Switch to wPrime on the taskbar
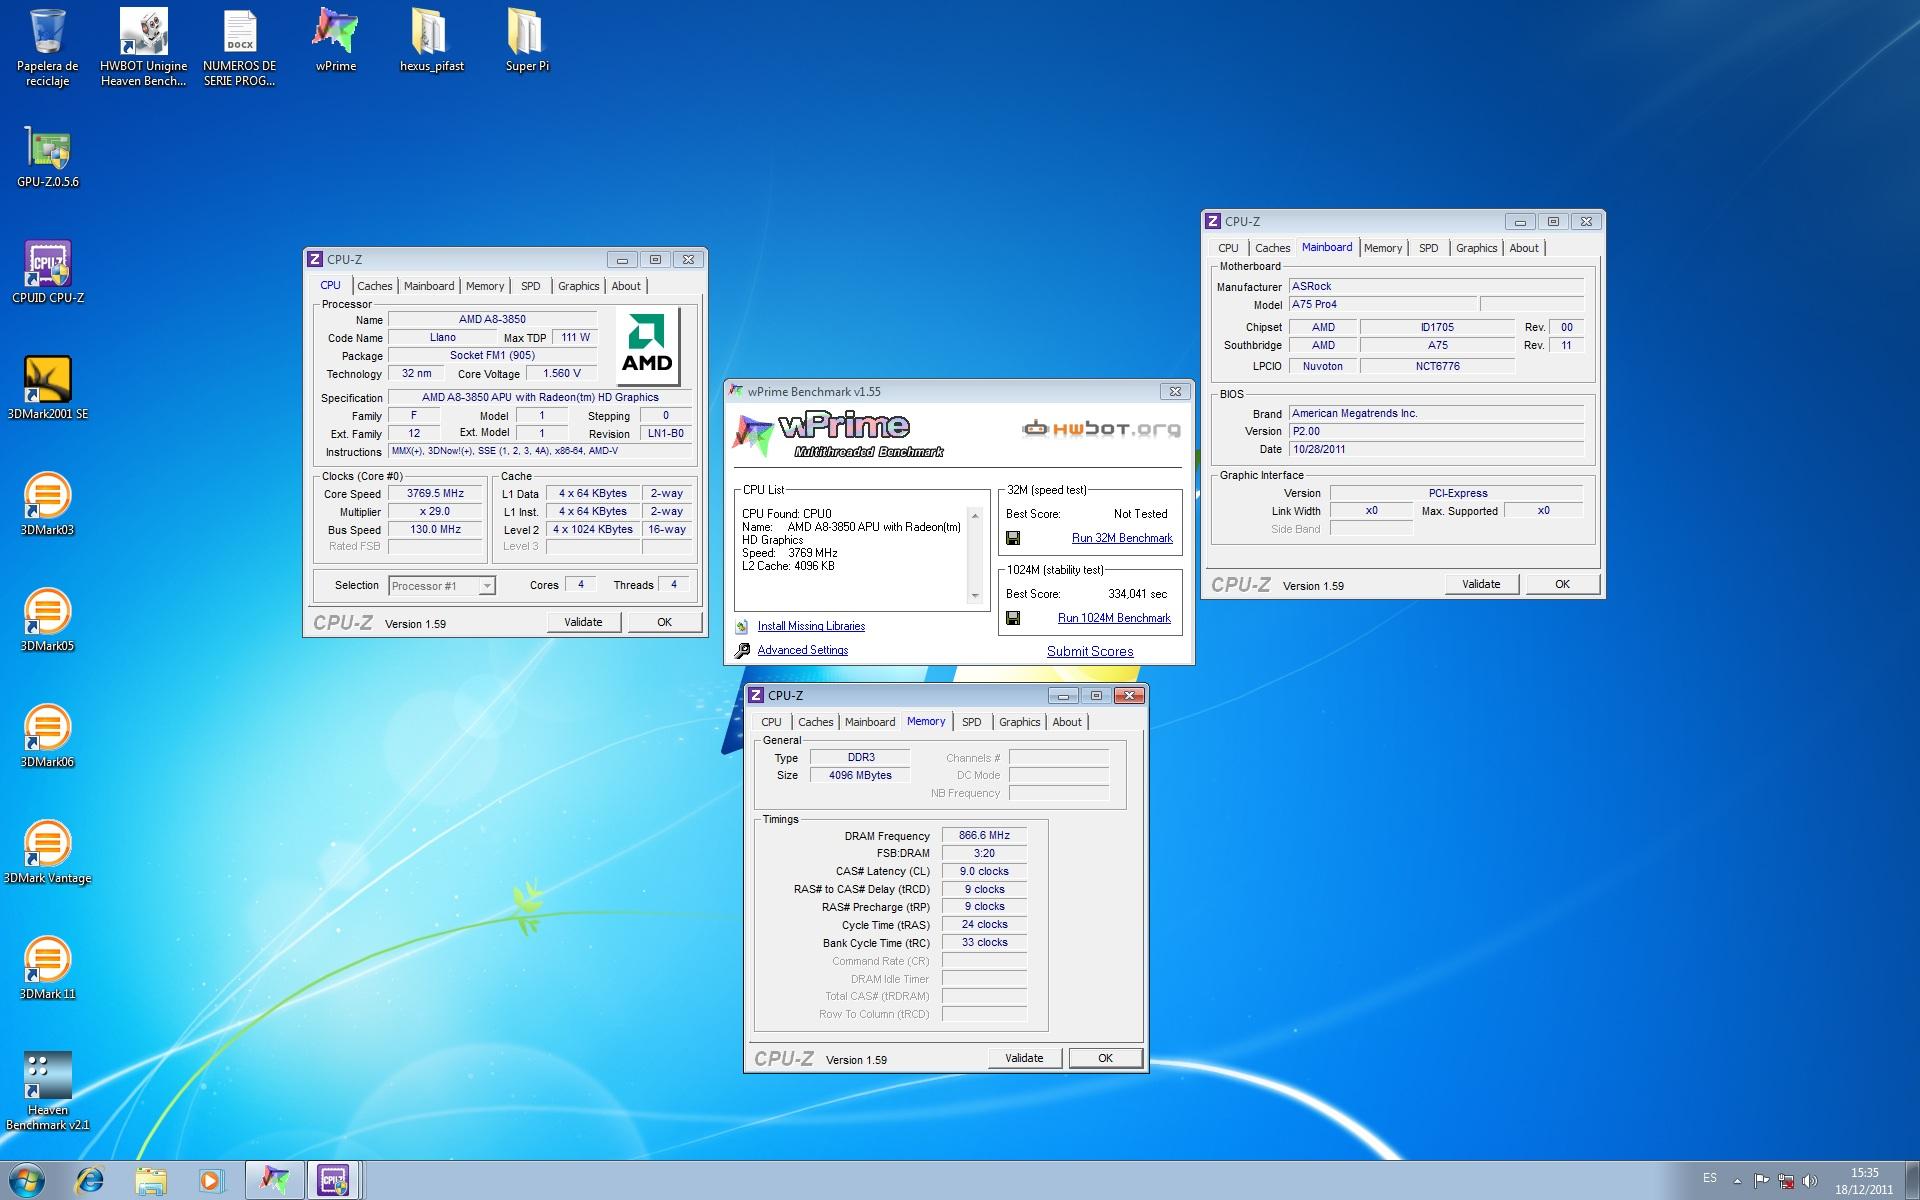This screenshot has width=1920, height=1200. (274, 1180)
